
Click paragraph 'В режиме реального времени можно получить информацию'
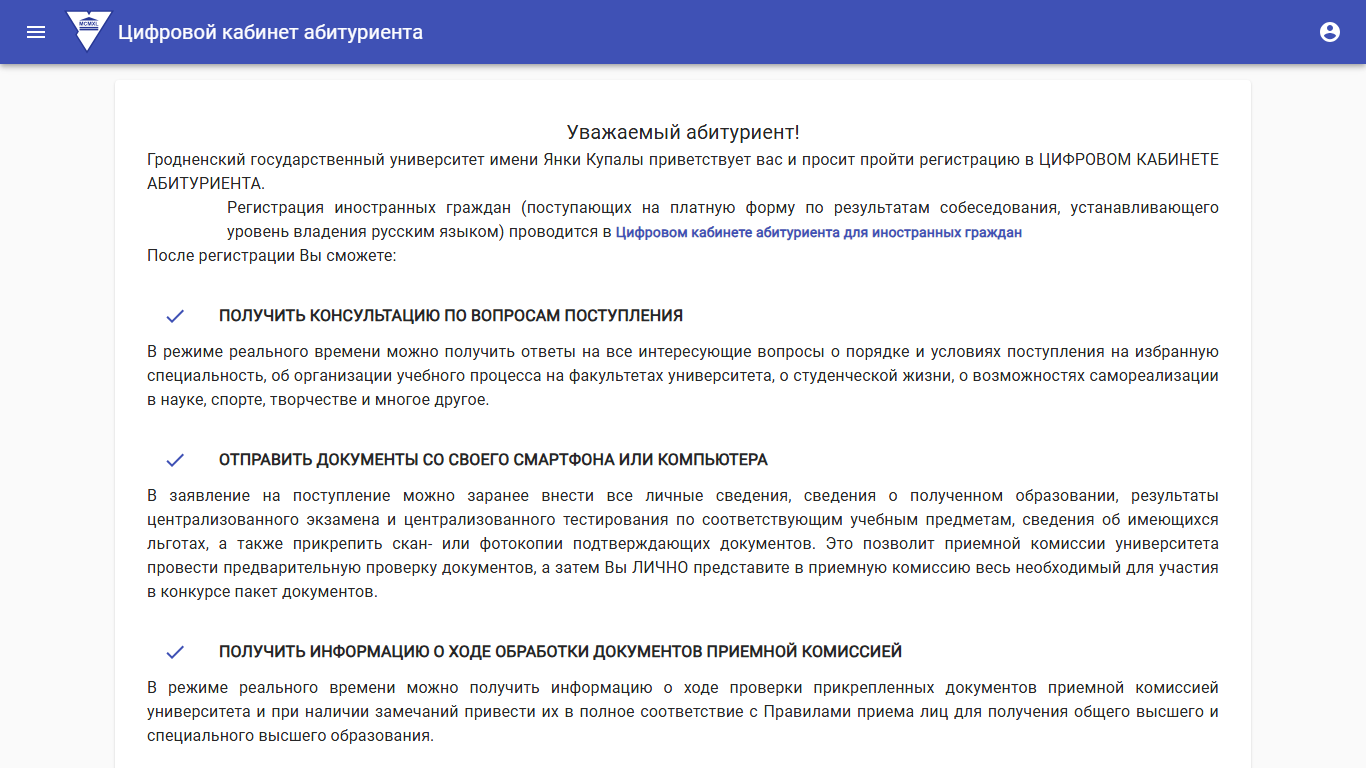click(x=683, y=712)
